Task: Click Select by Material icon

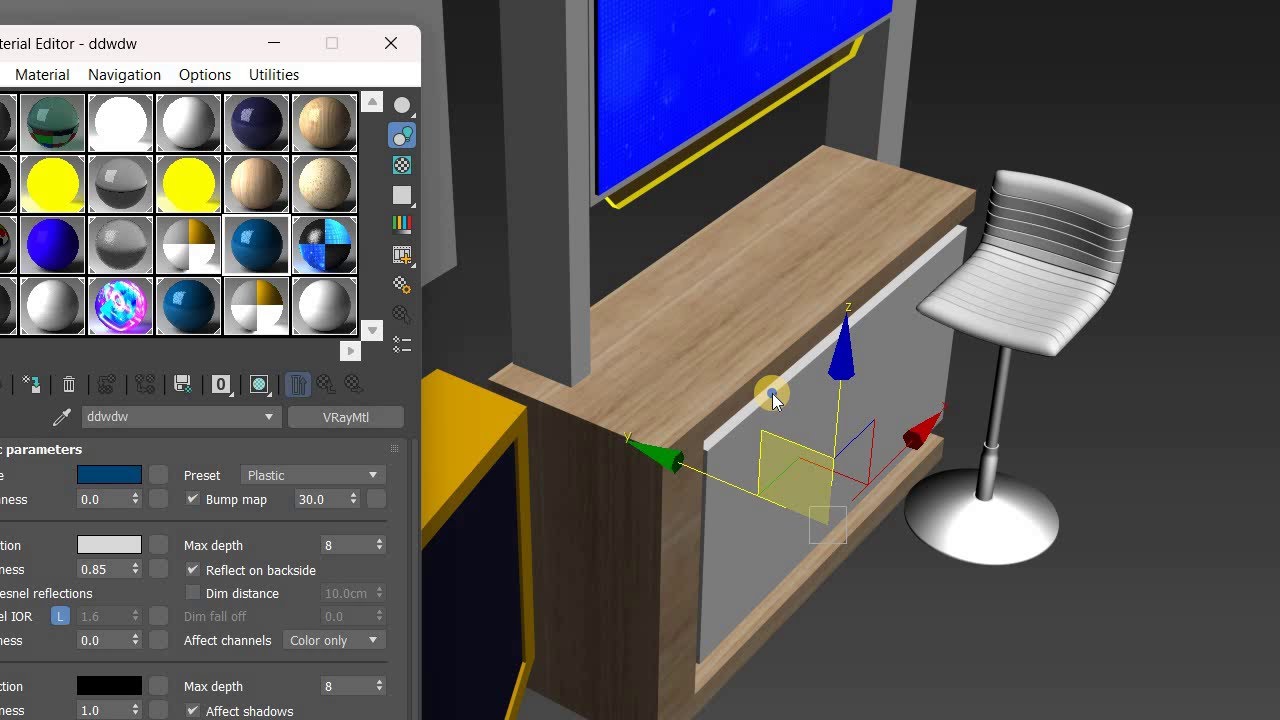Action: point(402,315)
